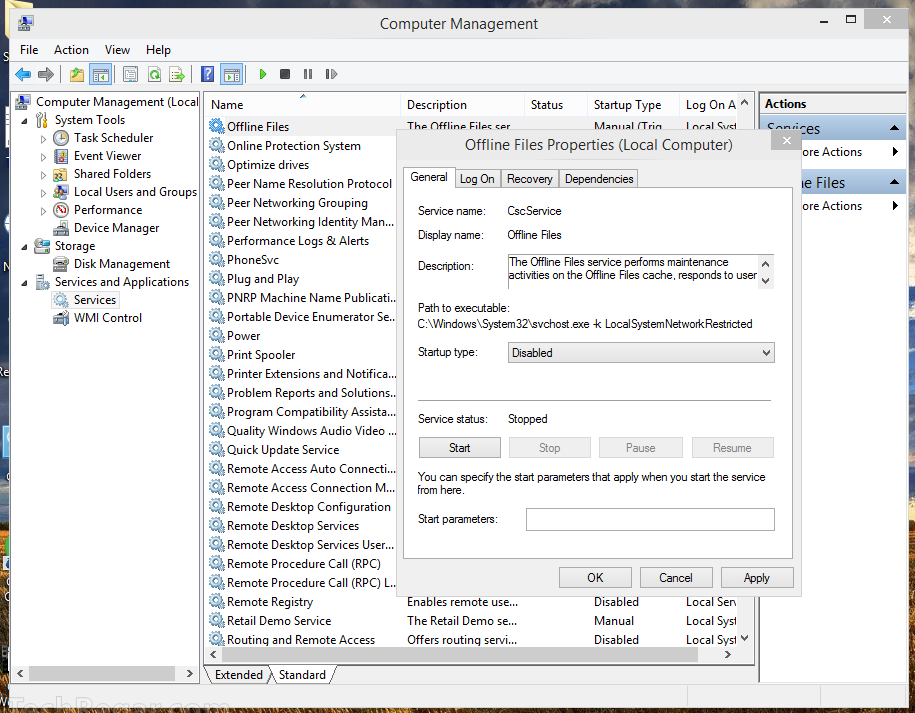Select the Print Spooler service row
Image resolution: width=915 pixels, height=713 pixels.
(x=303, y=355)
